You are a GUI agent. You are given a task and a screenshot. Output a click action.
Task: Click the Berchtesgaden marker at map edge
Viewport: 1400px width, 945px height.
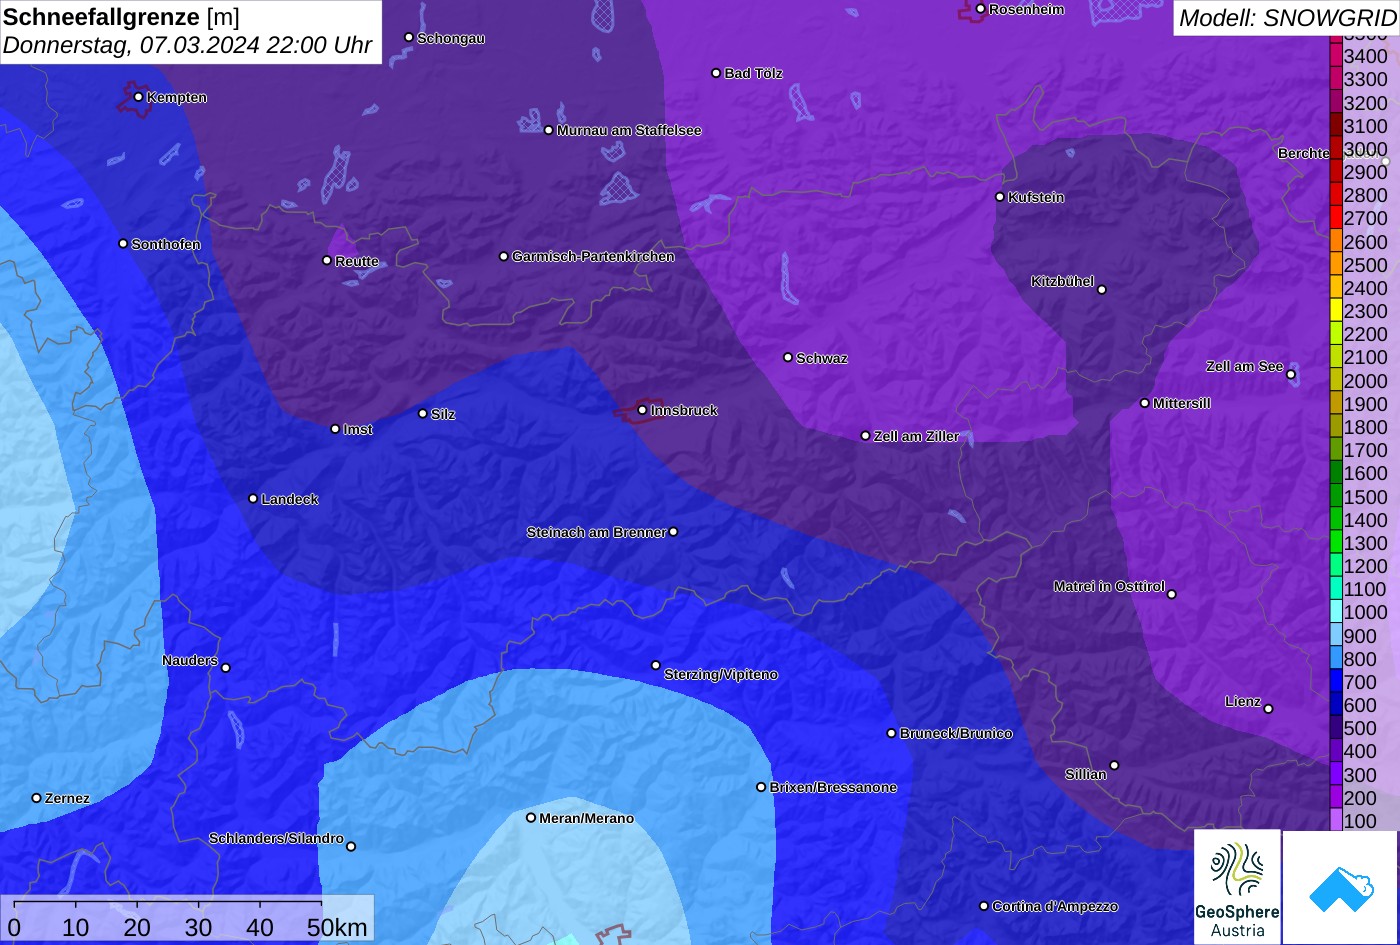click(x=1386, y=161)
